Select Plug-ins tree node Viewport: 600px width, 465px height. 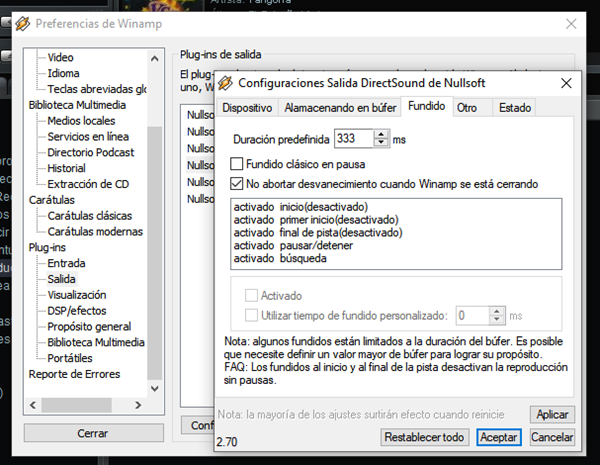point(47,247)
